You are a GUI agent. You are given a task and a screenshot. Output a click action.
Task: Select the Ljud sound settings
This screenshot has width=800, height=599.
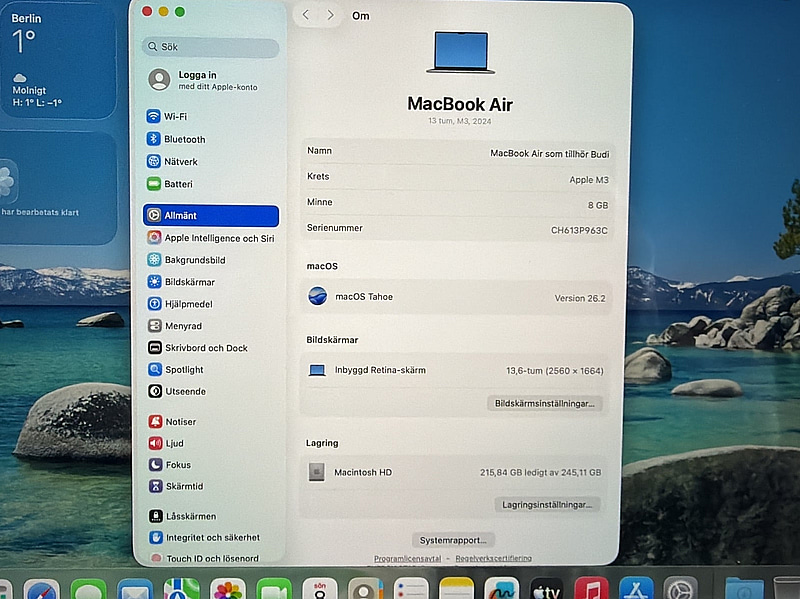click(174, 443)
